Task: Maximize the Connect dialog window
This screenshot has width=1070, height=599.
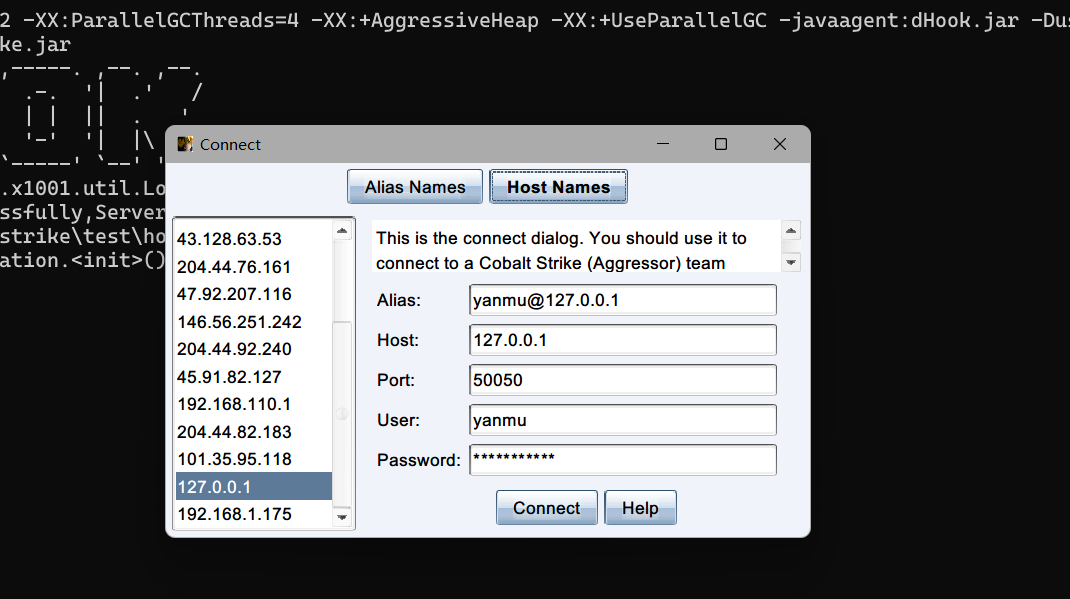Action: (721, 144)
